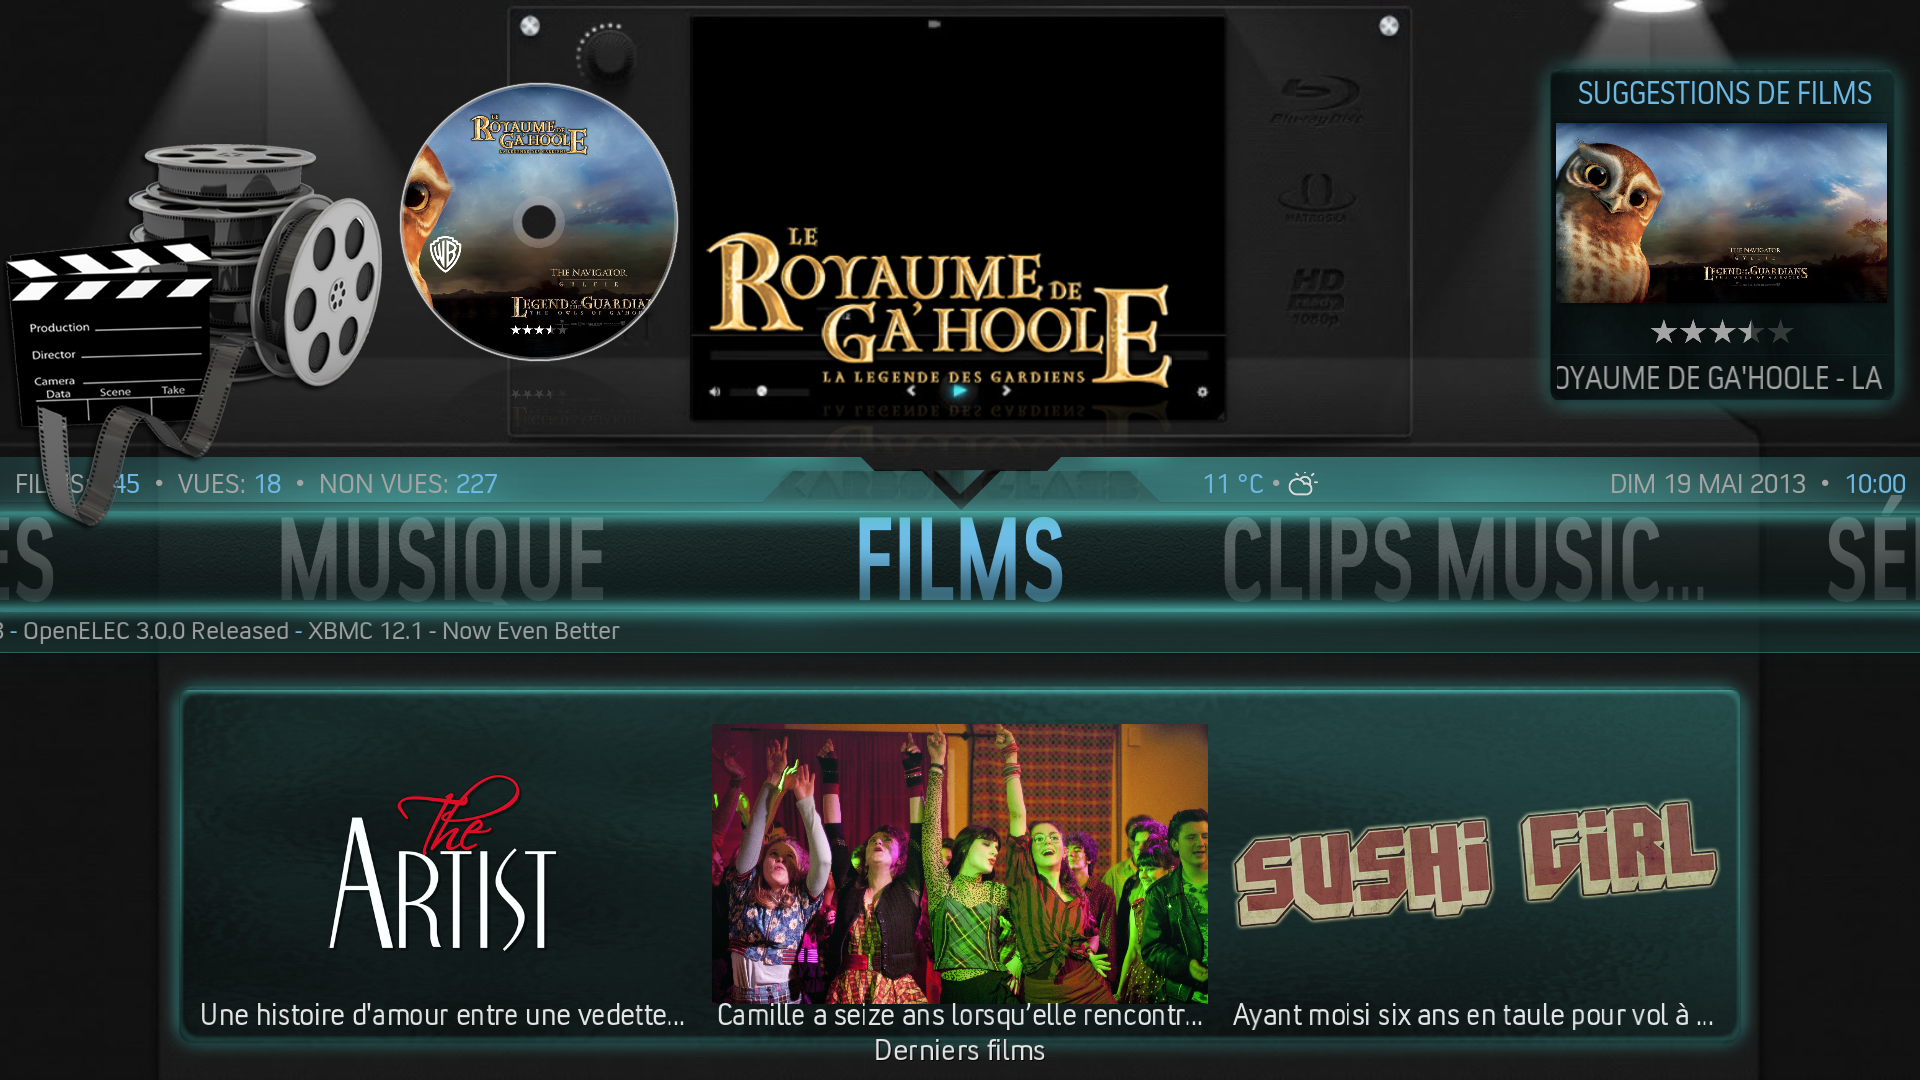This screenshot has width=1920, height=1080.
Task: Click the speaker volume icon in the preview player
Action: coord(714,391)
